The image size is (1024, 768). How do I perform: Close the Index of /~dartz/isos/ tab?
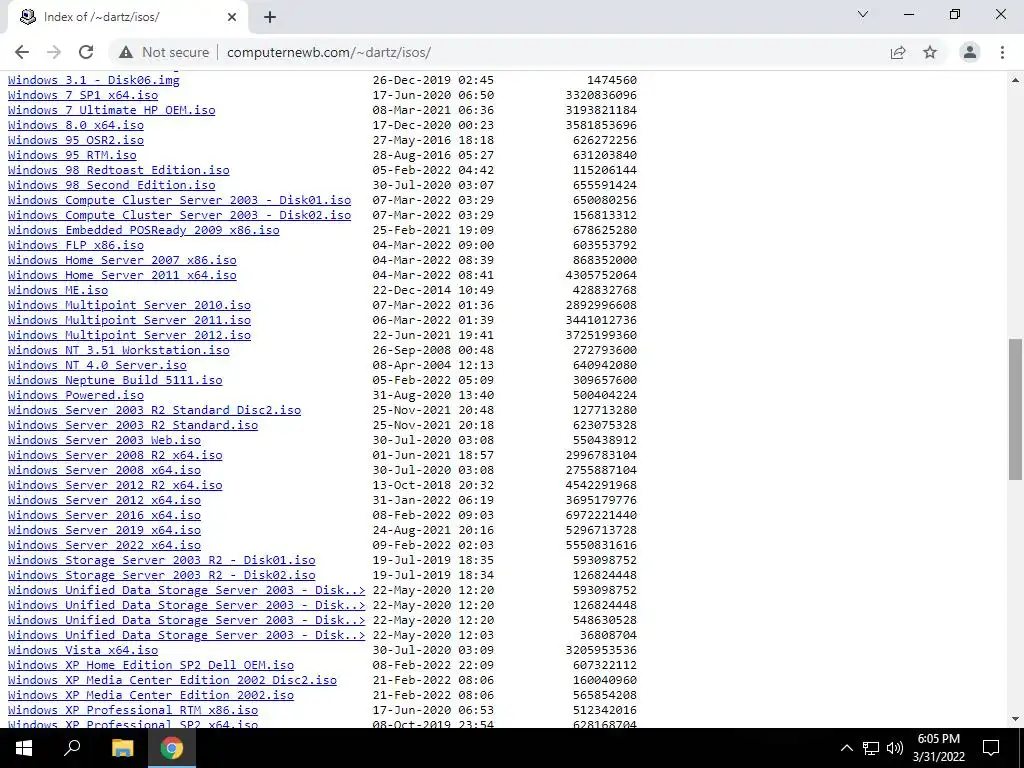coord(232,18)
